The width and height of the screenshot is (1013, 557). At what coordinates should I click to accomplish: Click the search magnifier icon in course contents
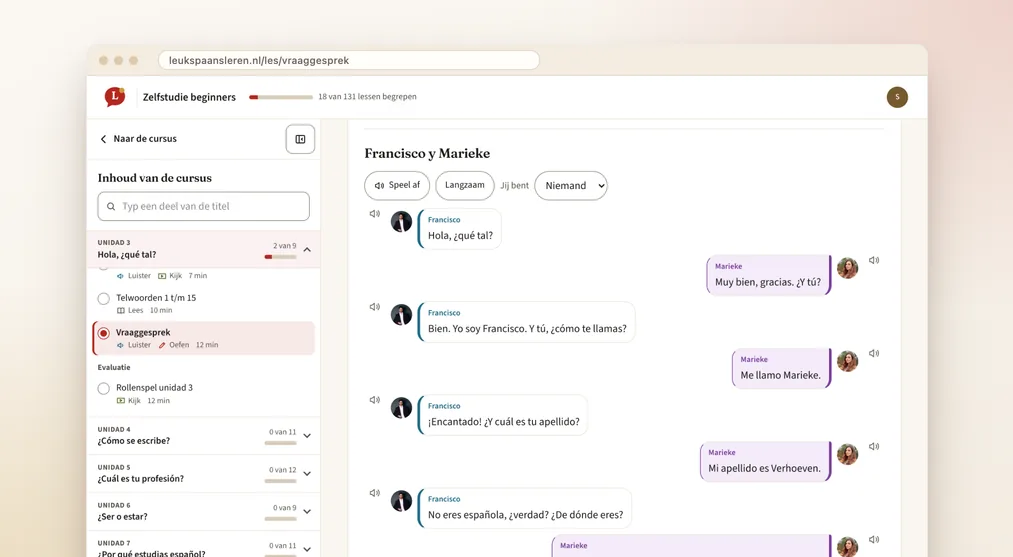pos(111,207)
